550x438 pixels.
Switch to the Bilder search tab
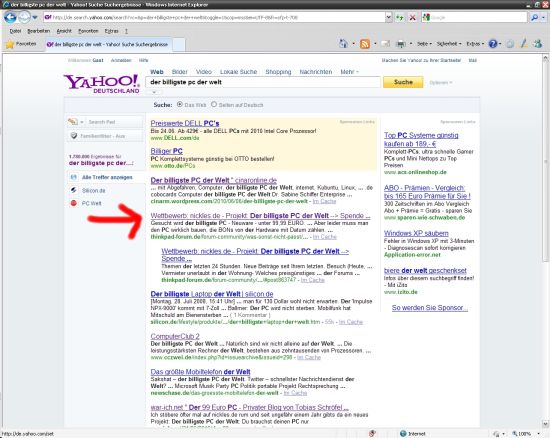[180, 72]
